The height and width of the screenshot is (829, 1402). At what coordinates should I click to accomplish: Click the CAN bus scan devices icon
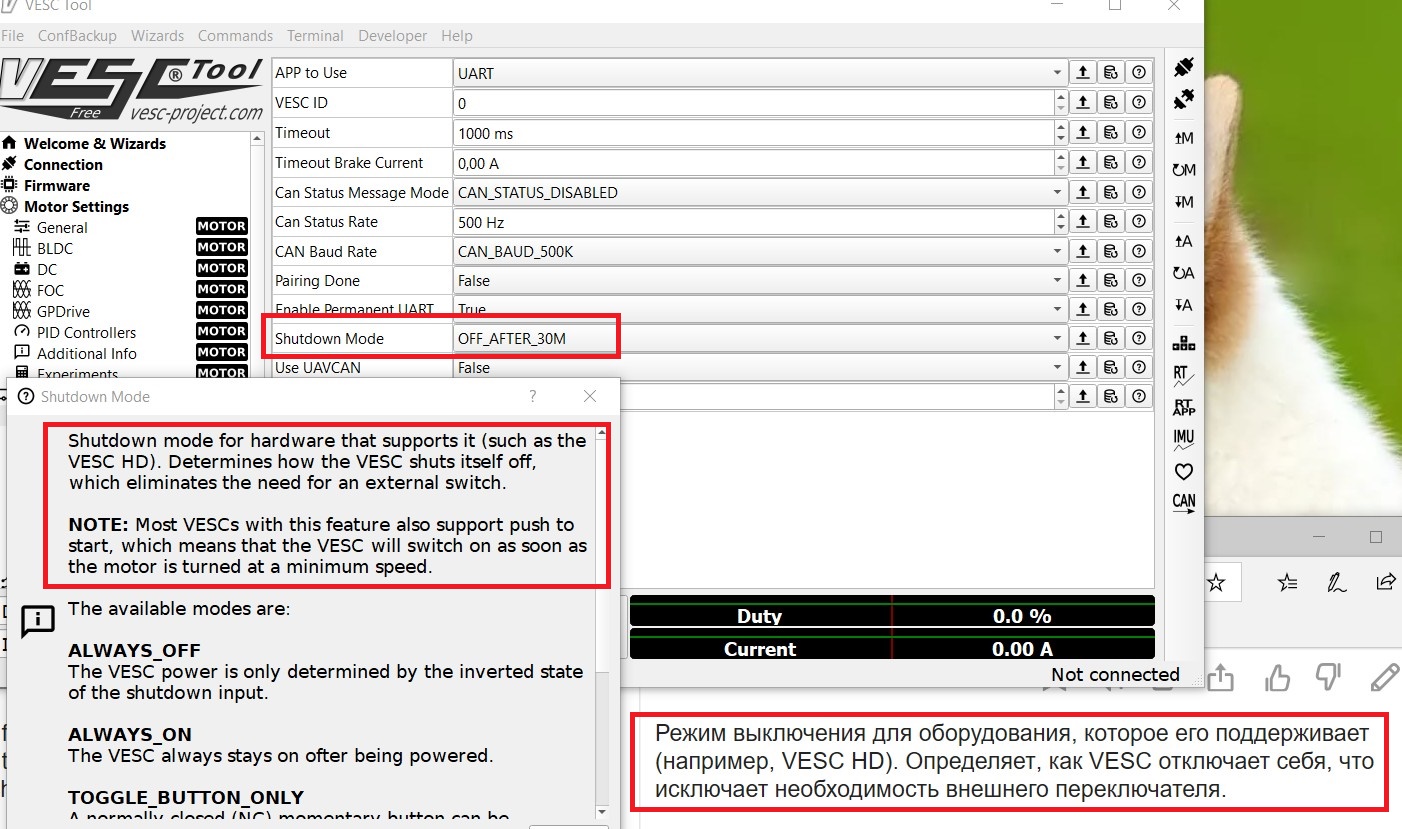pos(1184,343)
